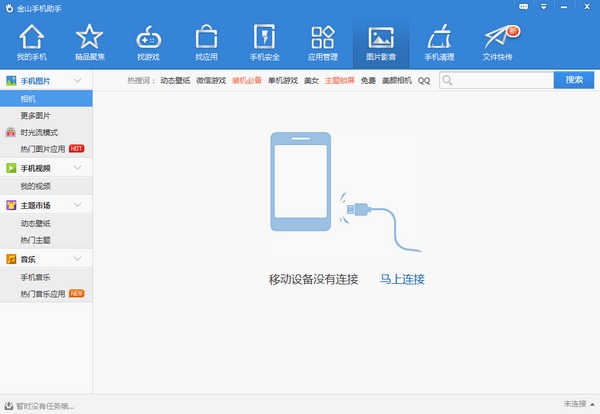Image resolution: width=600 pixels, height=414 pixels.
Task: Click 音乐 orange note icon
Action: (11, 259)
